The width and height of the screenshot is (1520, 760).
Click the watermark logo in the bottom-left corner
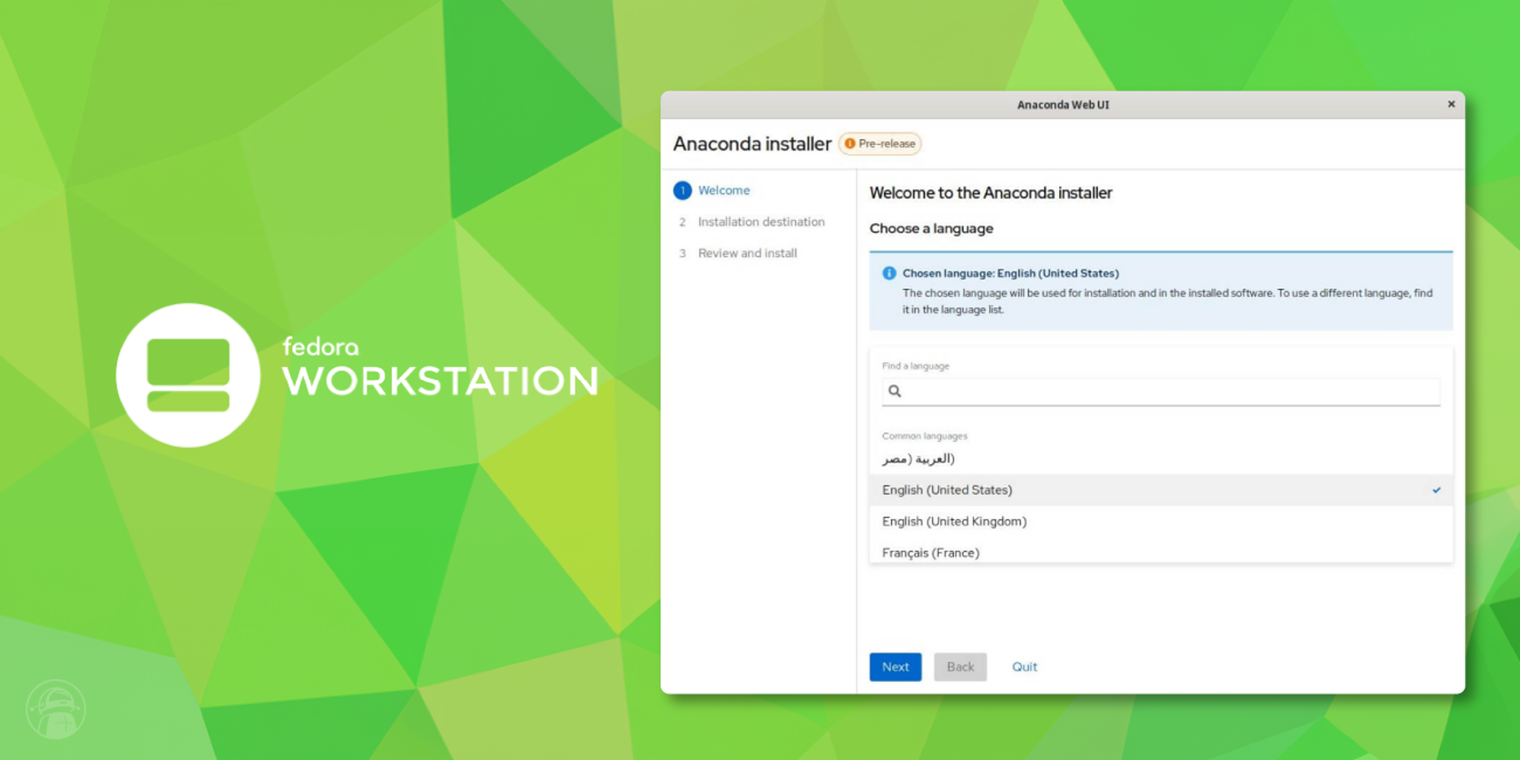click(57, 708)
